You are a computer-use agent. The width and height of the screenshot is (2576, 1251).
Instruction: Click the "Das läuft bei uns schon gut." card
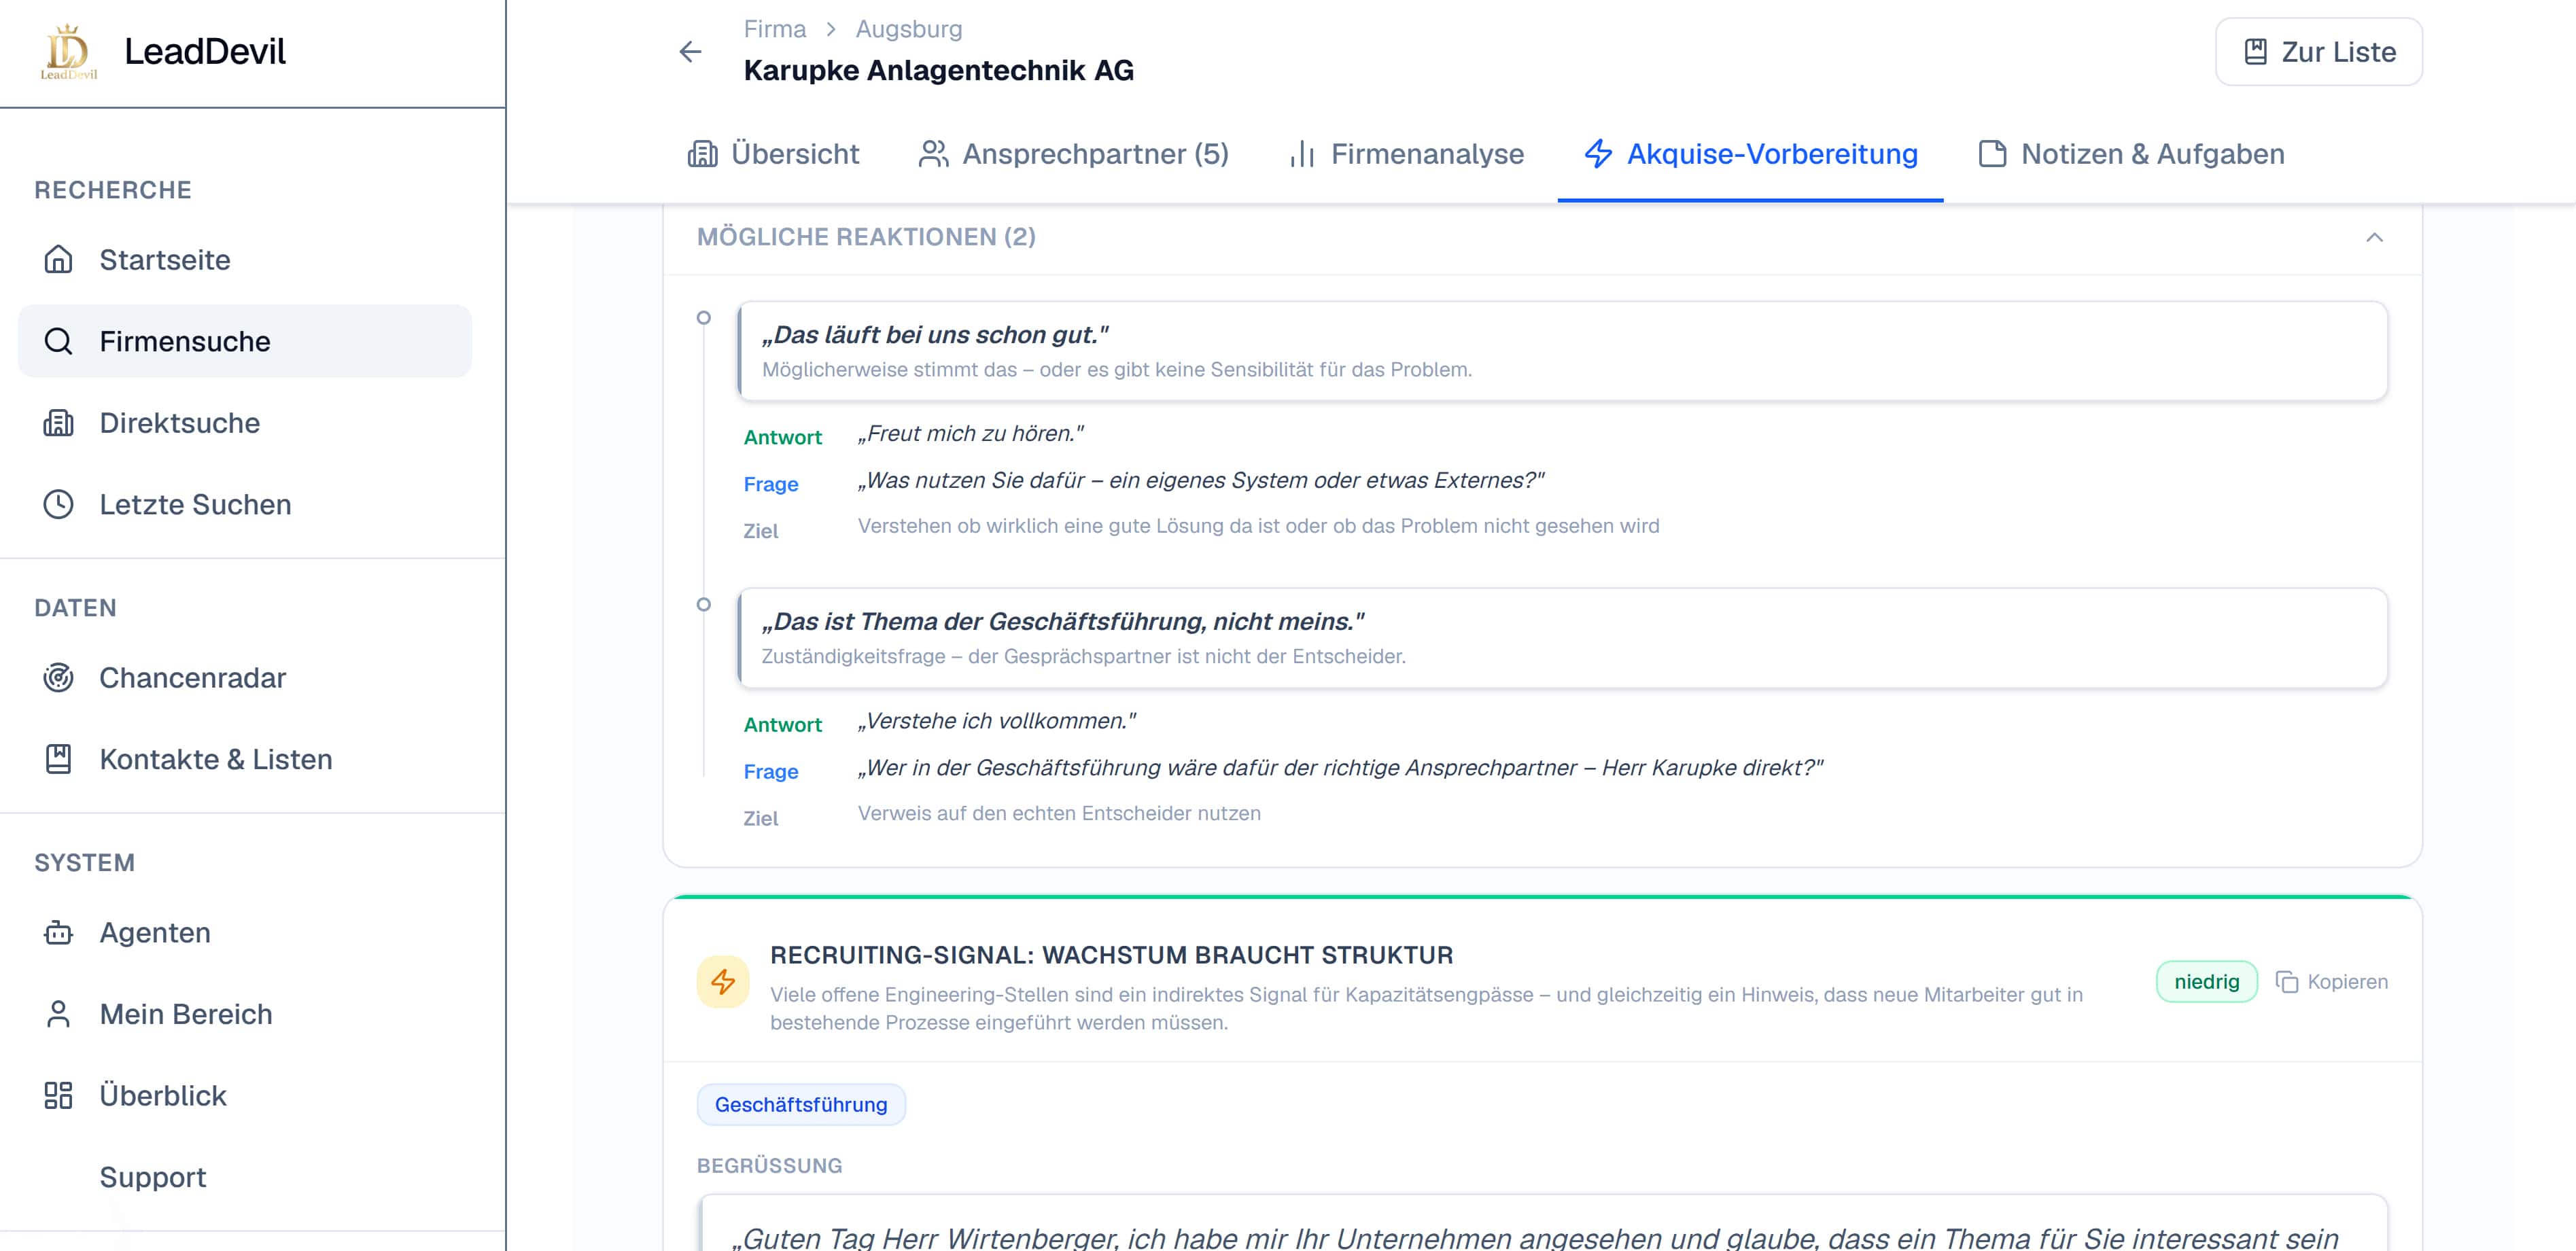[1563, 351]
